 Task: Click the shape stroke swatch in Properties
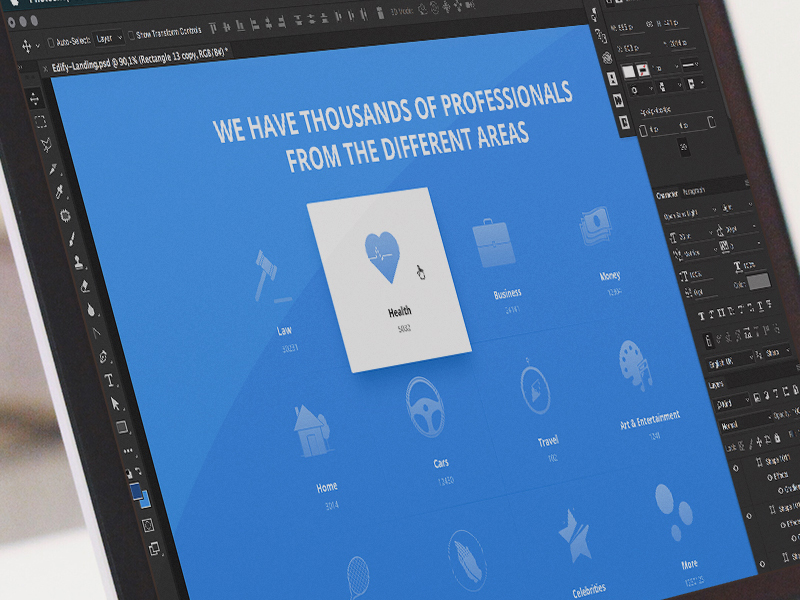[x=643, y=70]
